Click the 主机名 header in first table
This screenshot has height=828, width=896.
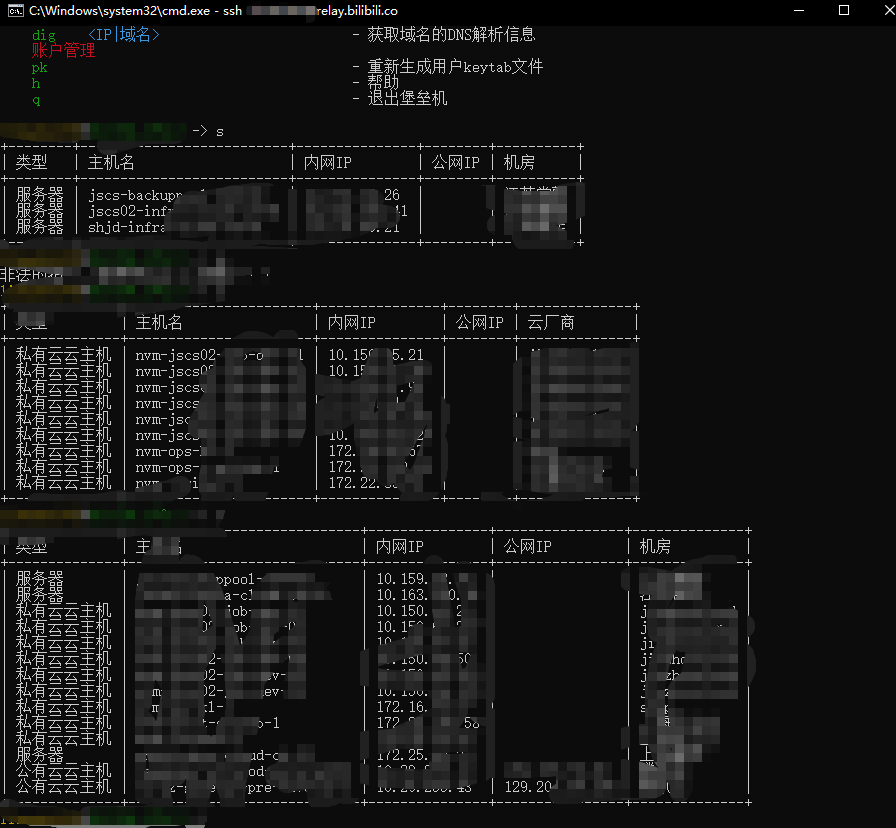(111, 162)
